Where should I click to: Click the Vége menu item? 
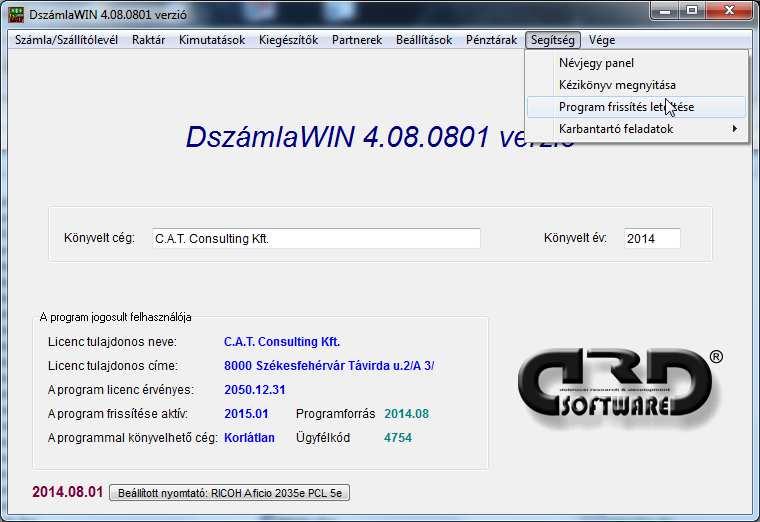tap(602, 40)
